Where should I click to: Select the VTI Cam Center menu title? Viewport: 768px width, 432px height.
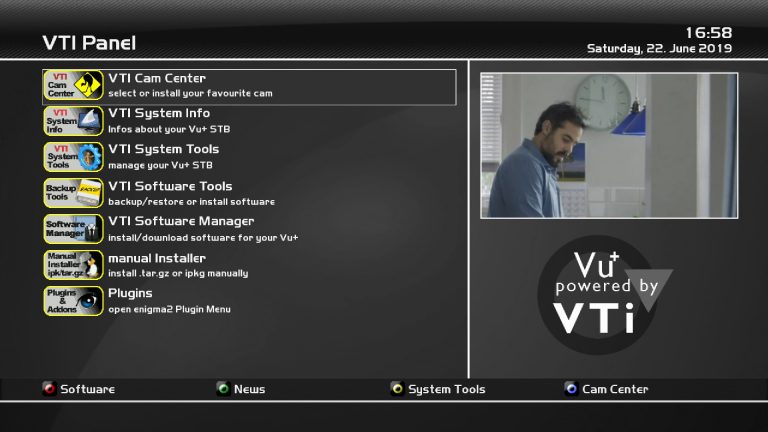[157, 78]
